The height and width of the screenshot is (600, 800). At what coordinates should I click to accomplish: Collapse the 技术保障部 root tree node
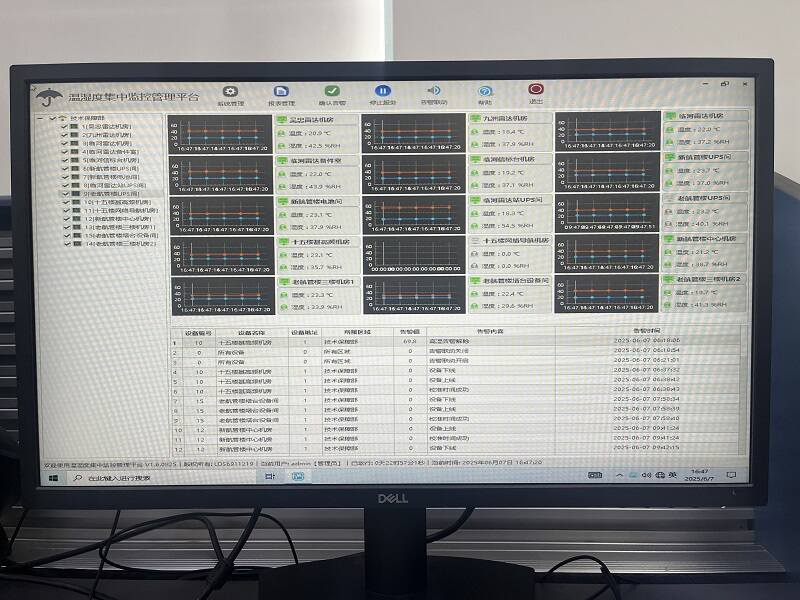40,118
